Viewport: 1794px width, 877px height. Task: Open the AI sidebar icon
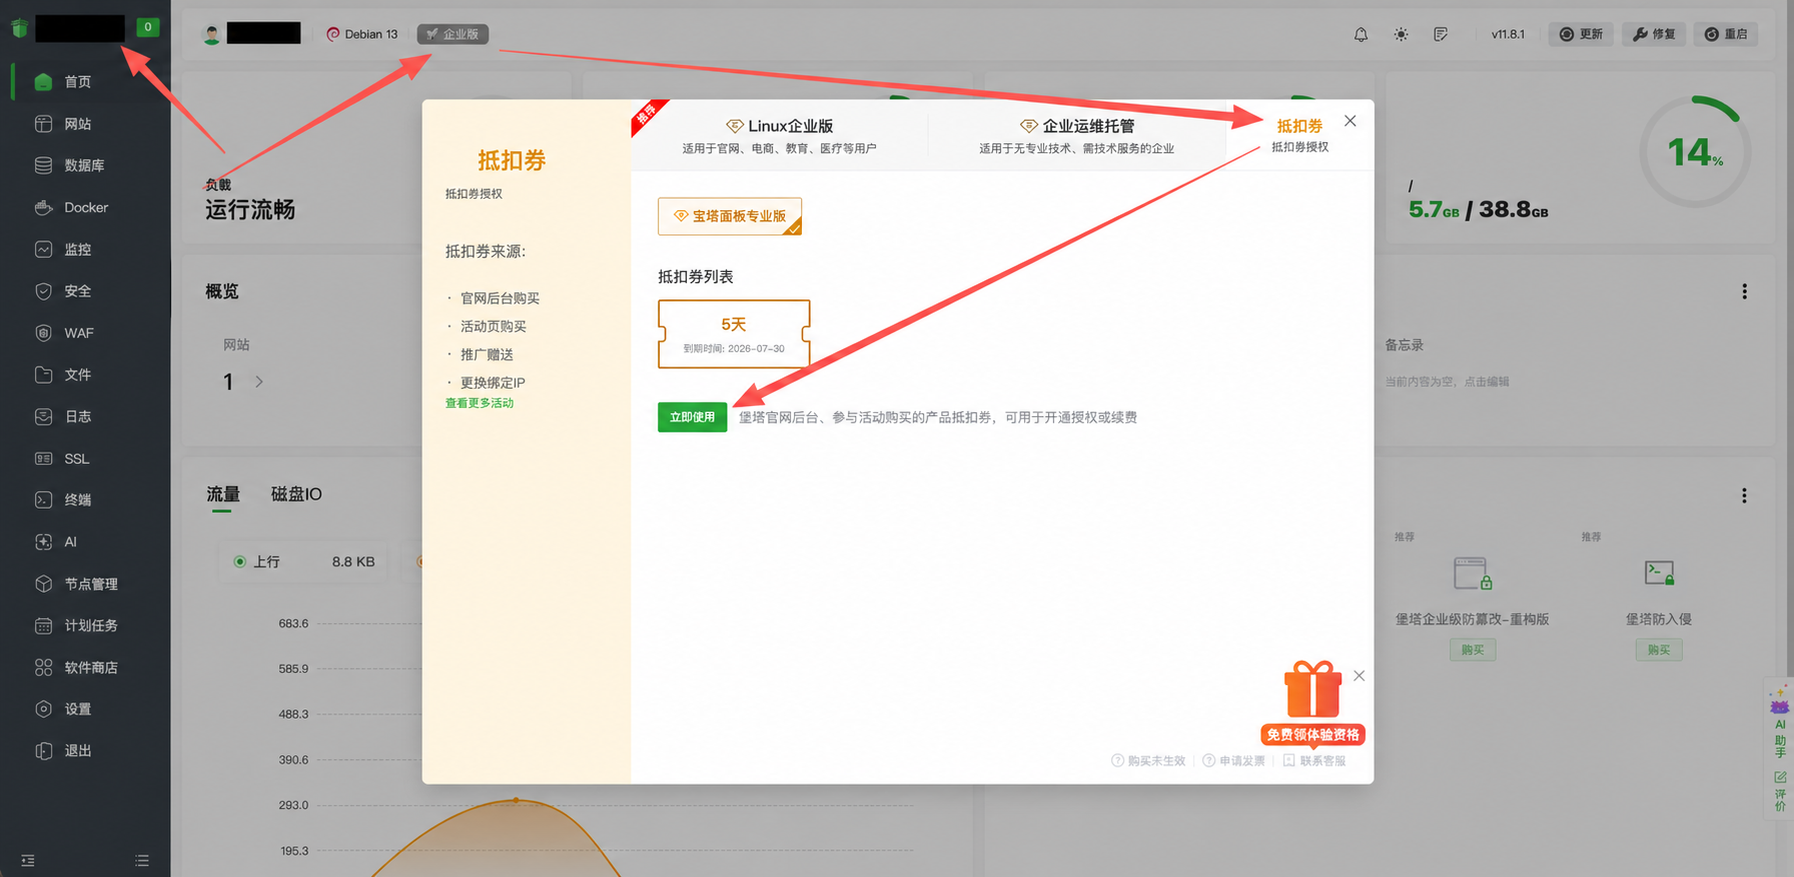(43, 542)
